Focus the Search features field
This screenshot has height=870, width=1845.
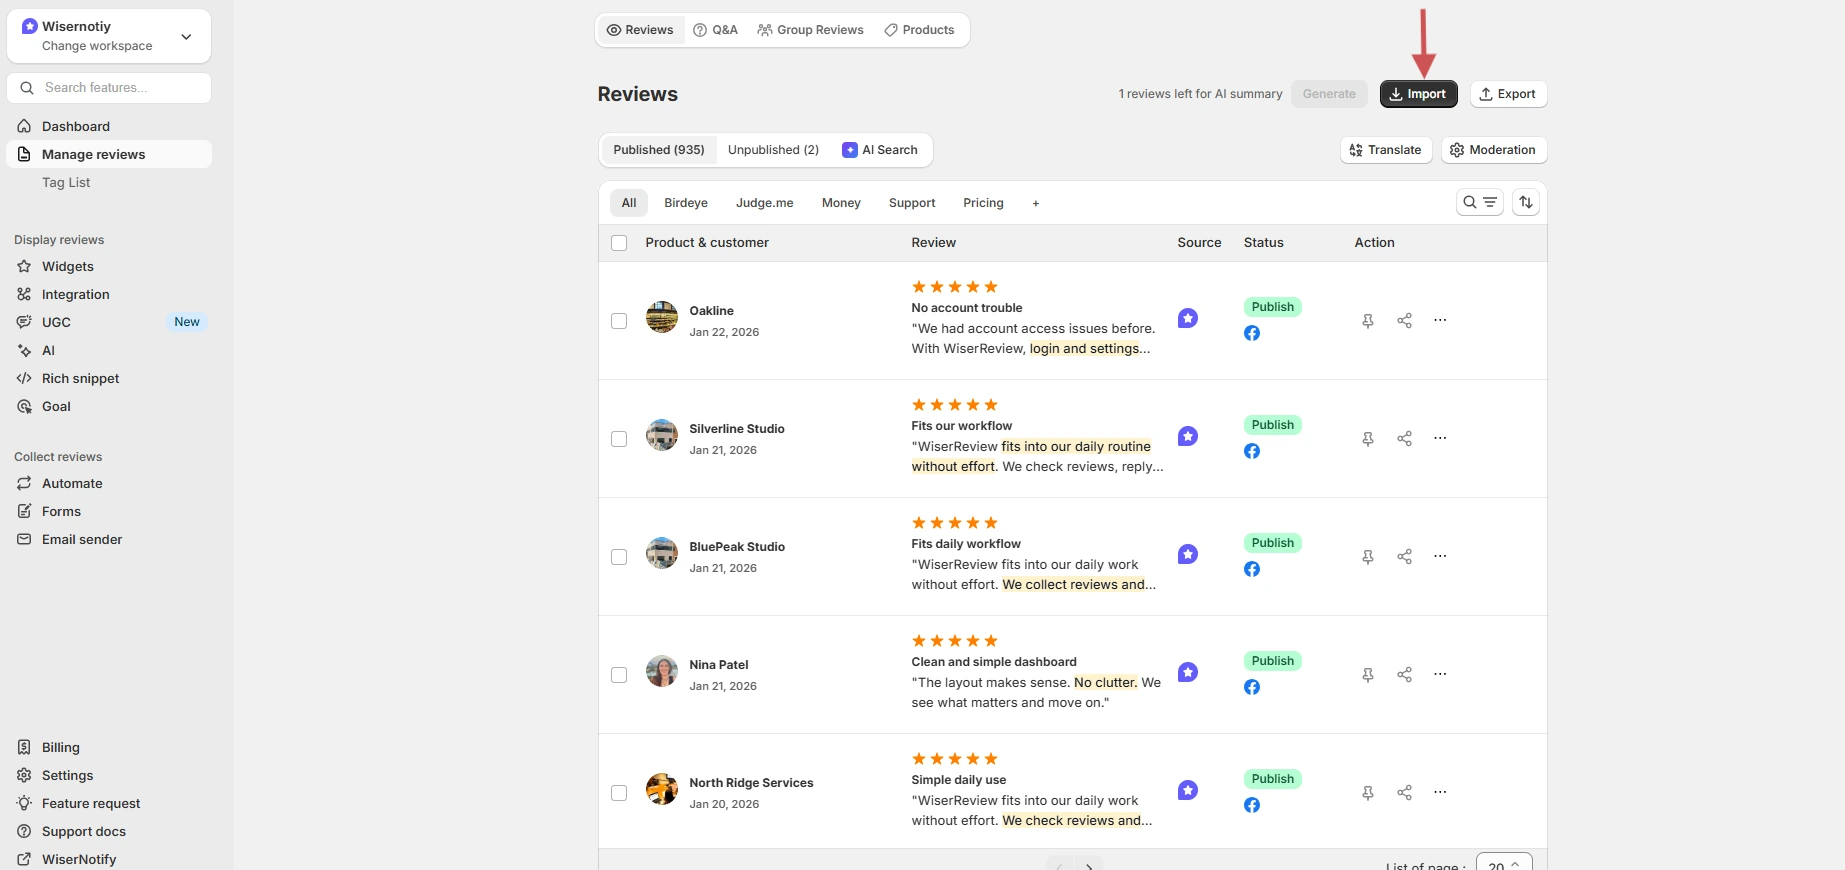tap(109, 88)
